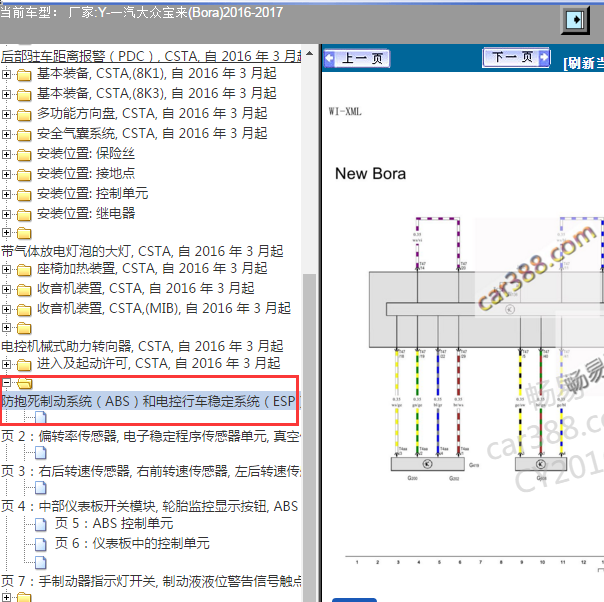Screen dimensions: 604x602
Task: Click folder icon above 带气体放电灯泡的大灯
Action: point(24,233)
